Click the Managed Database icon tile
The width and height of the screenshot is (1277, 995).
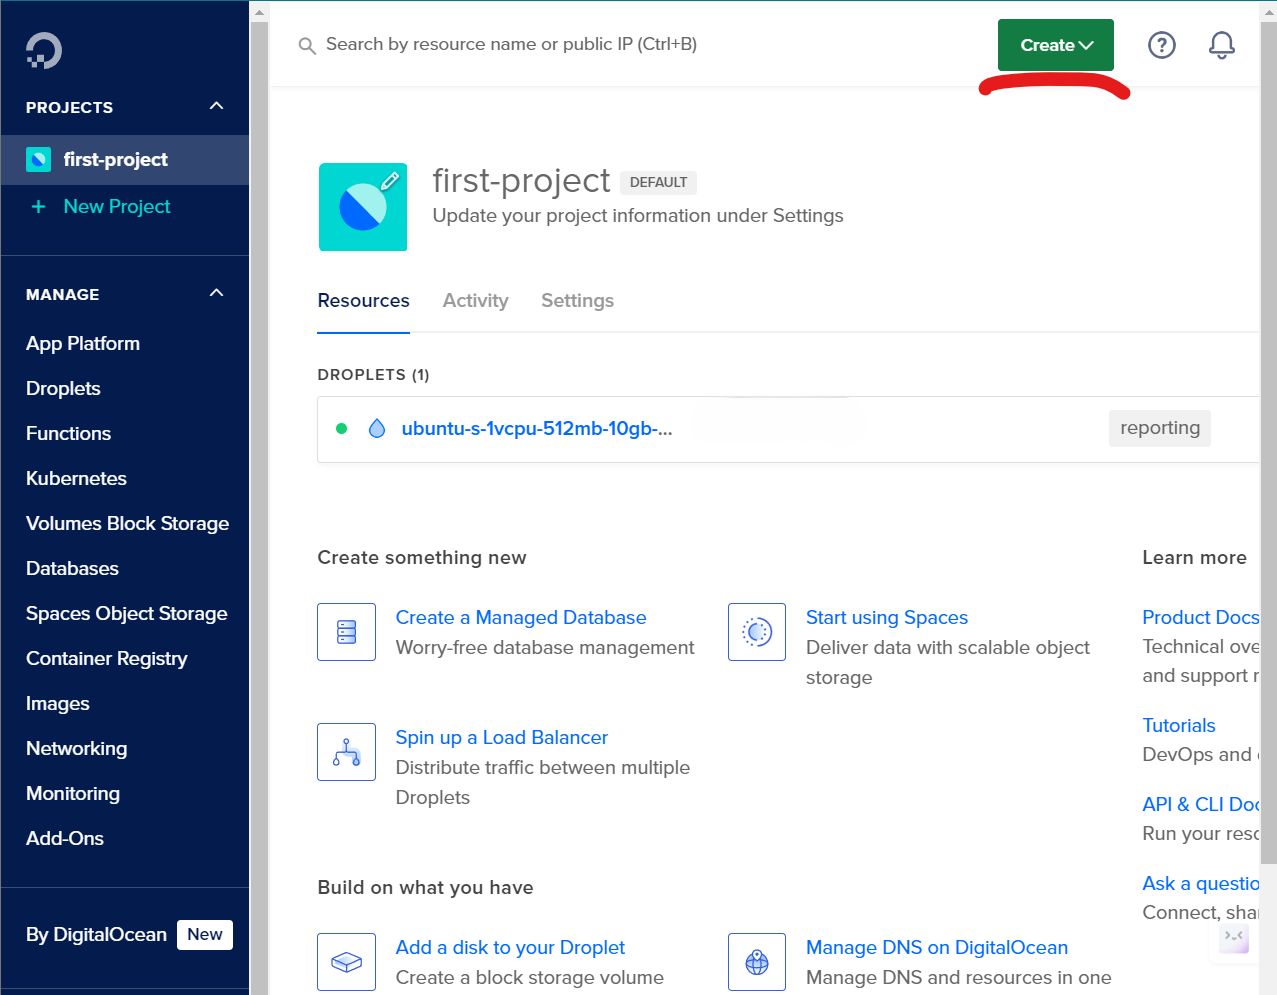(x=346, y=632)
